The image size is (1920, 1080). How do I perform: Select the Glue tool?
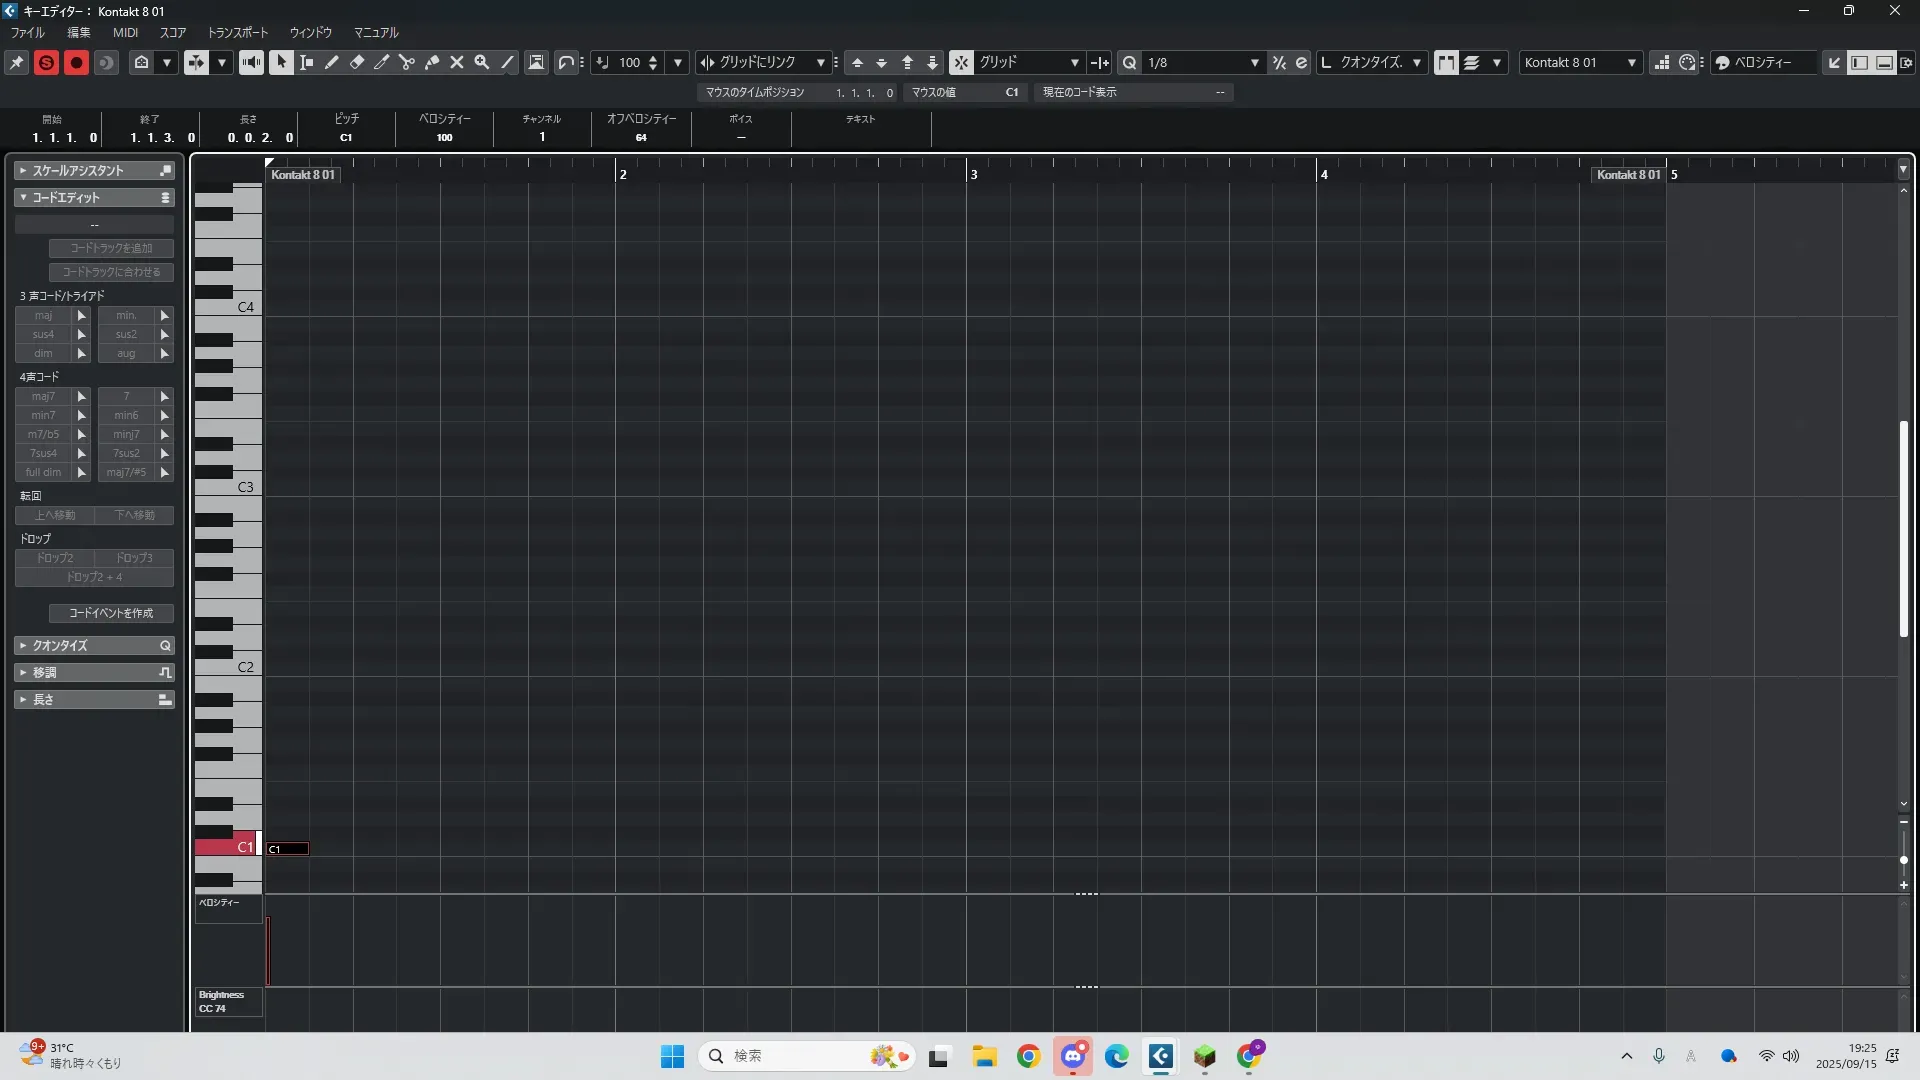tap(432, 62)
